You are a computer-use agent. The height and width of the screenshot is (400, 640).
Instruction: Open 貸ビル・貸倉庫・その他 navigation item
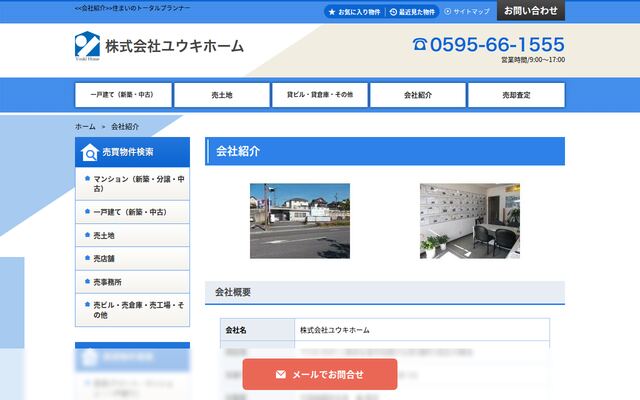pyautogui.click(x=320, y=95)
